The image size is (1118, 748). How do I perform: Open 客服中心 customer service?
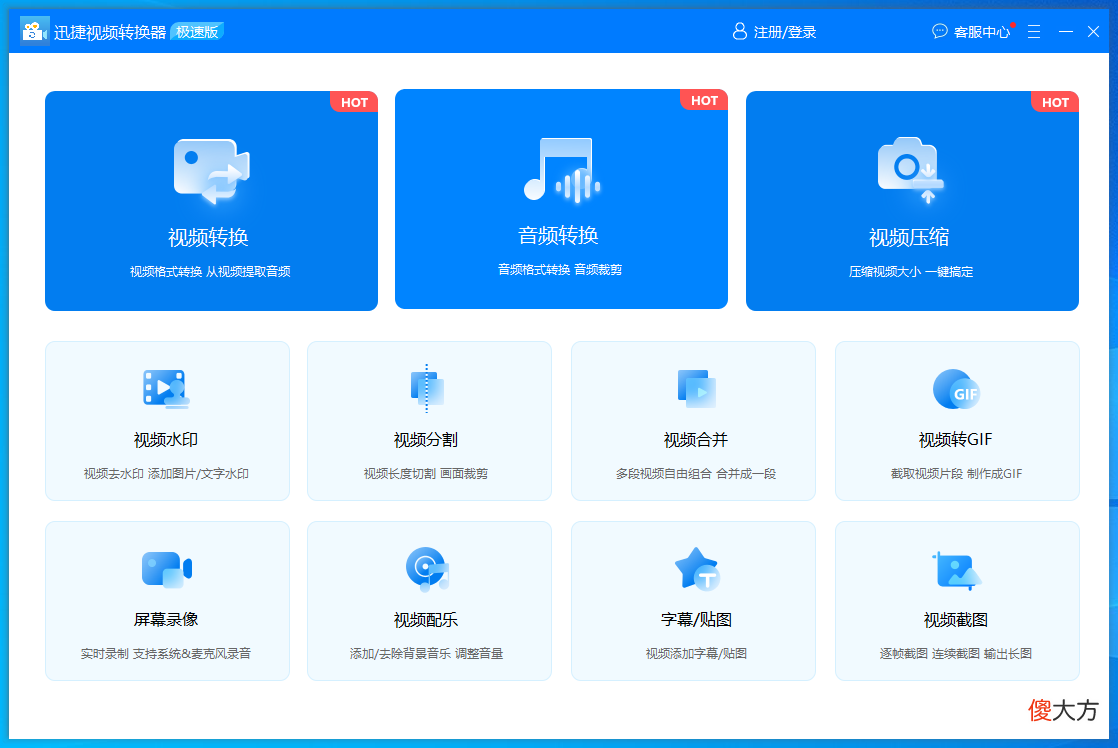click(982, 32)
